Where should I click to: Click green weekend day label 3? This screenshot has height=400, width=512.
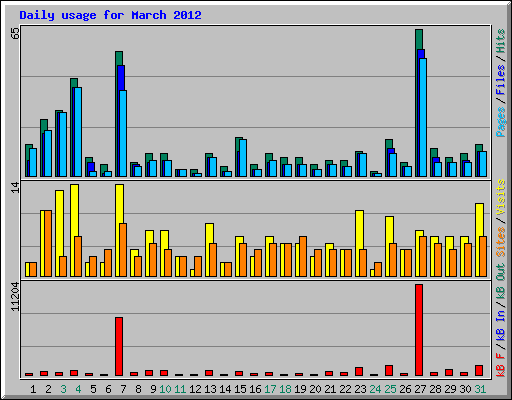point(63,389)
